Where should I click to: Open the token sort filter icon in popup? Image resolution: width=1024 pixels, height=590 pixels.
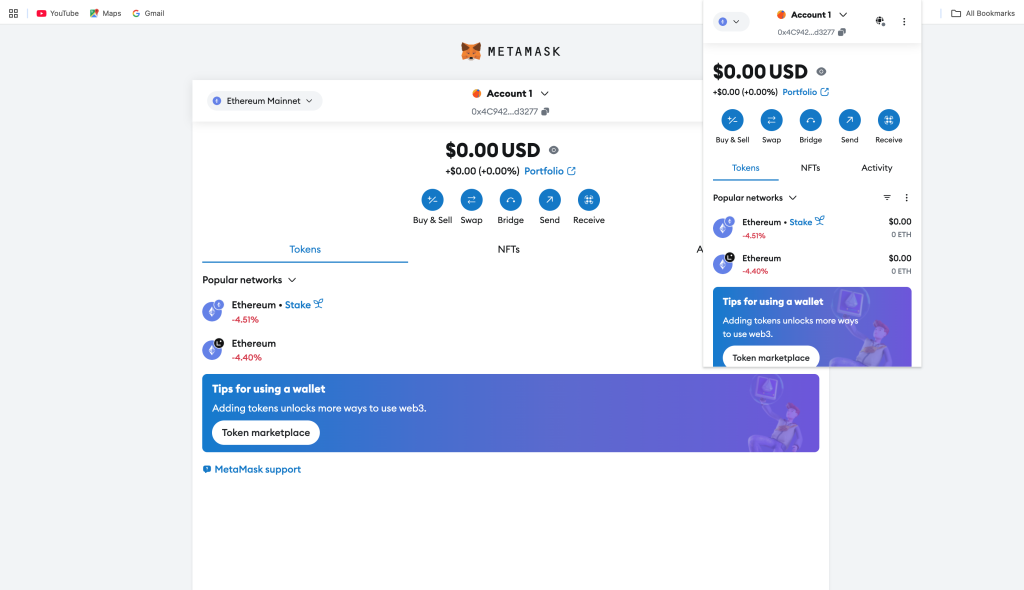tap(887, 198)
